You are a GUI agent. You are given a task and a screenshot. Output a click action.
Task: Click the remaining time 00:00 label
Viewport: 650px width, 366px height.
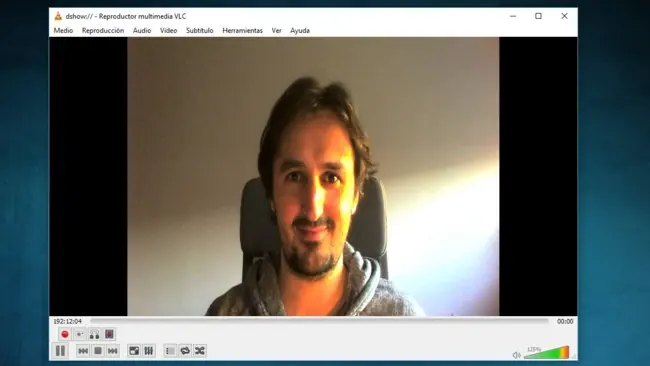click(x=565, y=321)
